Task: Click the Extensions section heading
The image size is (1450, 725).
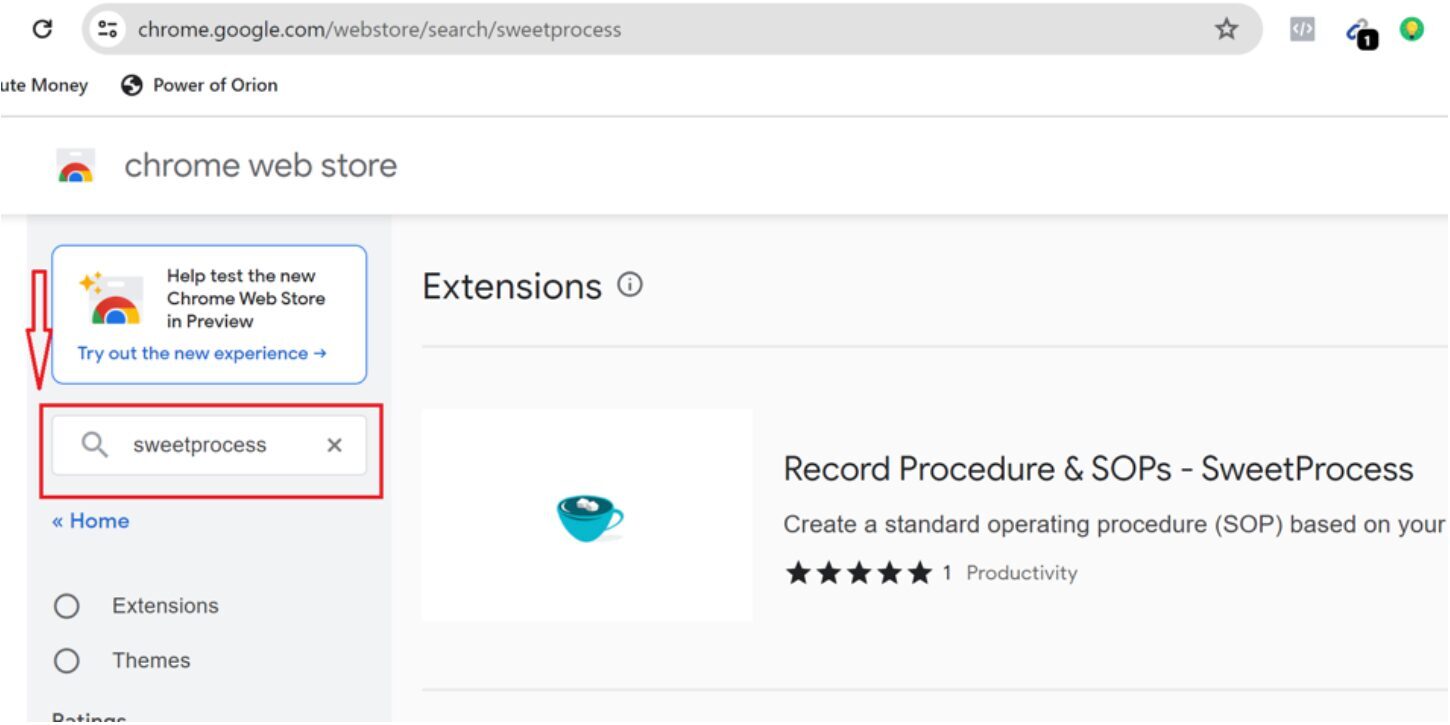Action: (x=512, y=286)
